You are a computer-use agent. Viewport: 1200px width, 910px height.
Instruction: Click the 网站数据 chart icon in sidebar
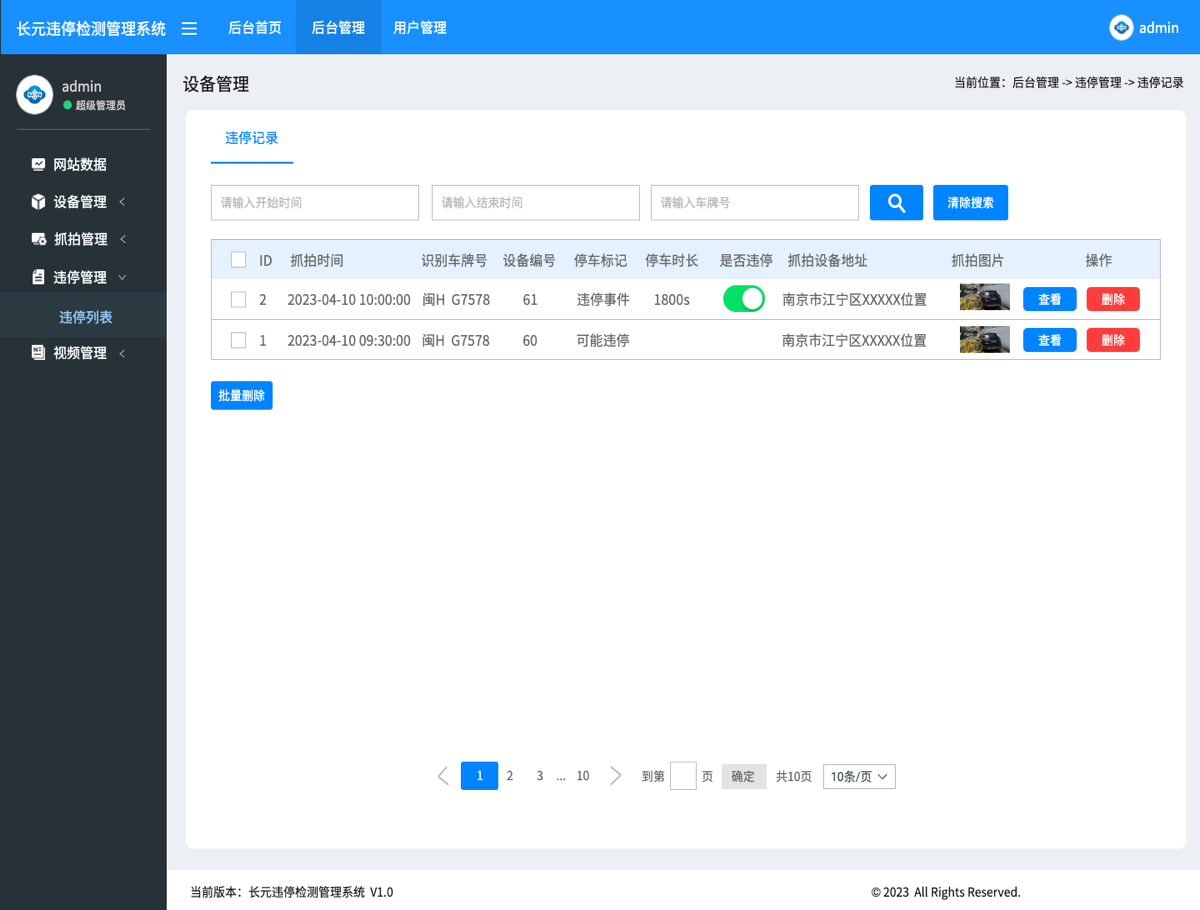(38, 164)
